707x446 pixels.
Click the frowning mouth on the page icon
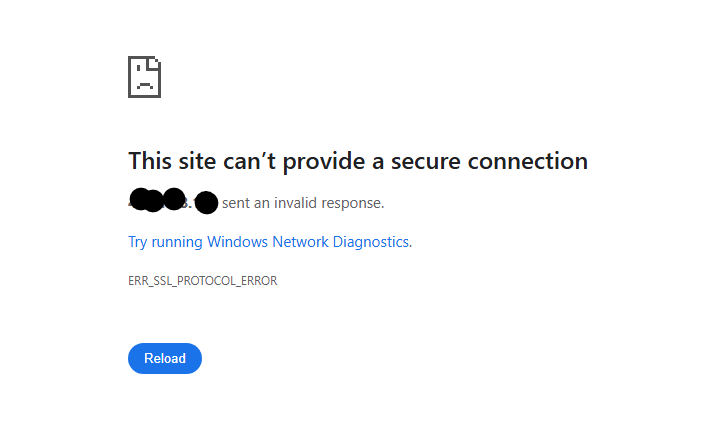(x=144, y=86)
